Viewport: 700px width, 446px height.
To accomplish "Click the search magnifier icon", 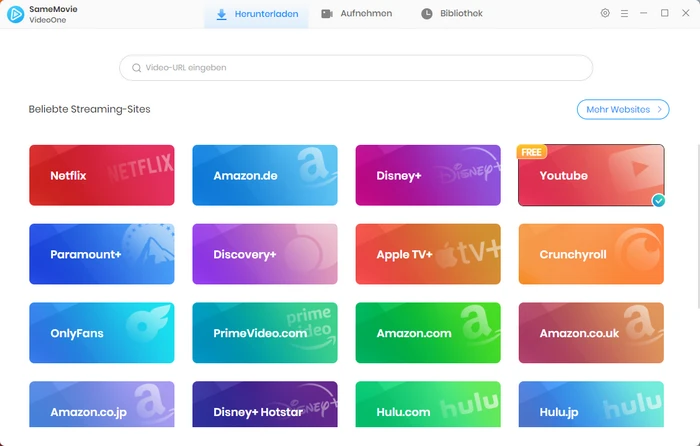I will [136, 68].
